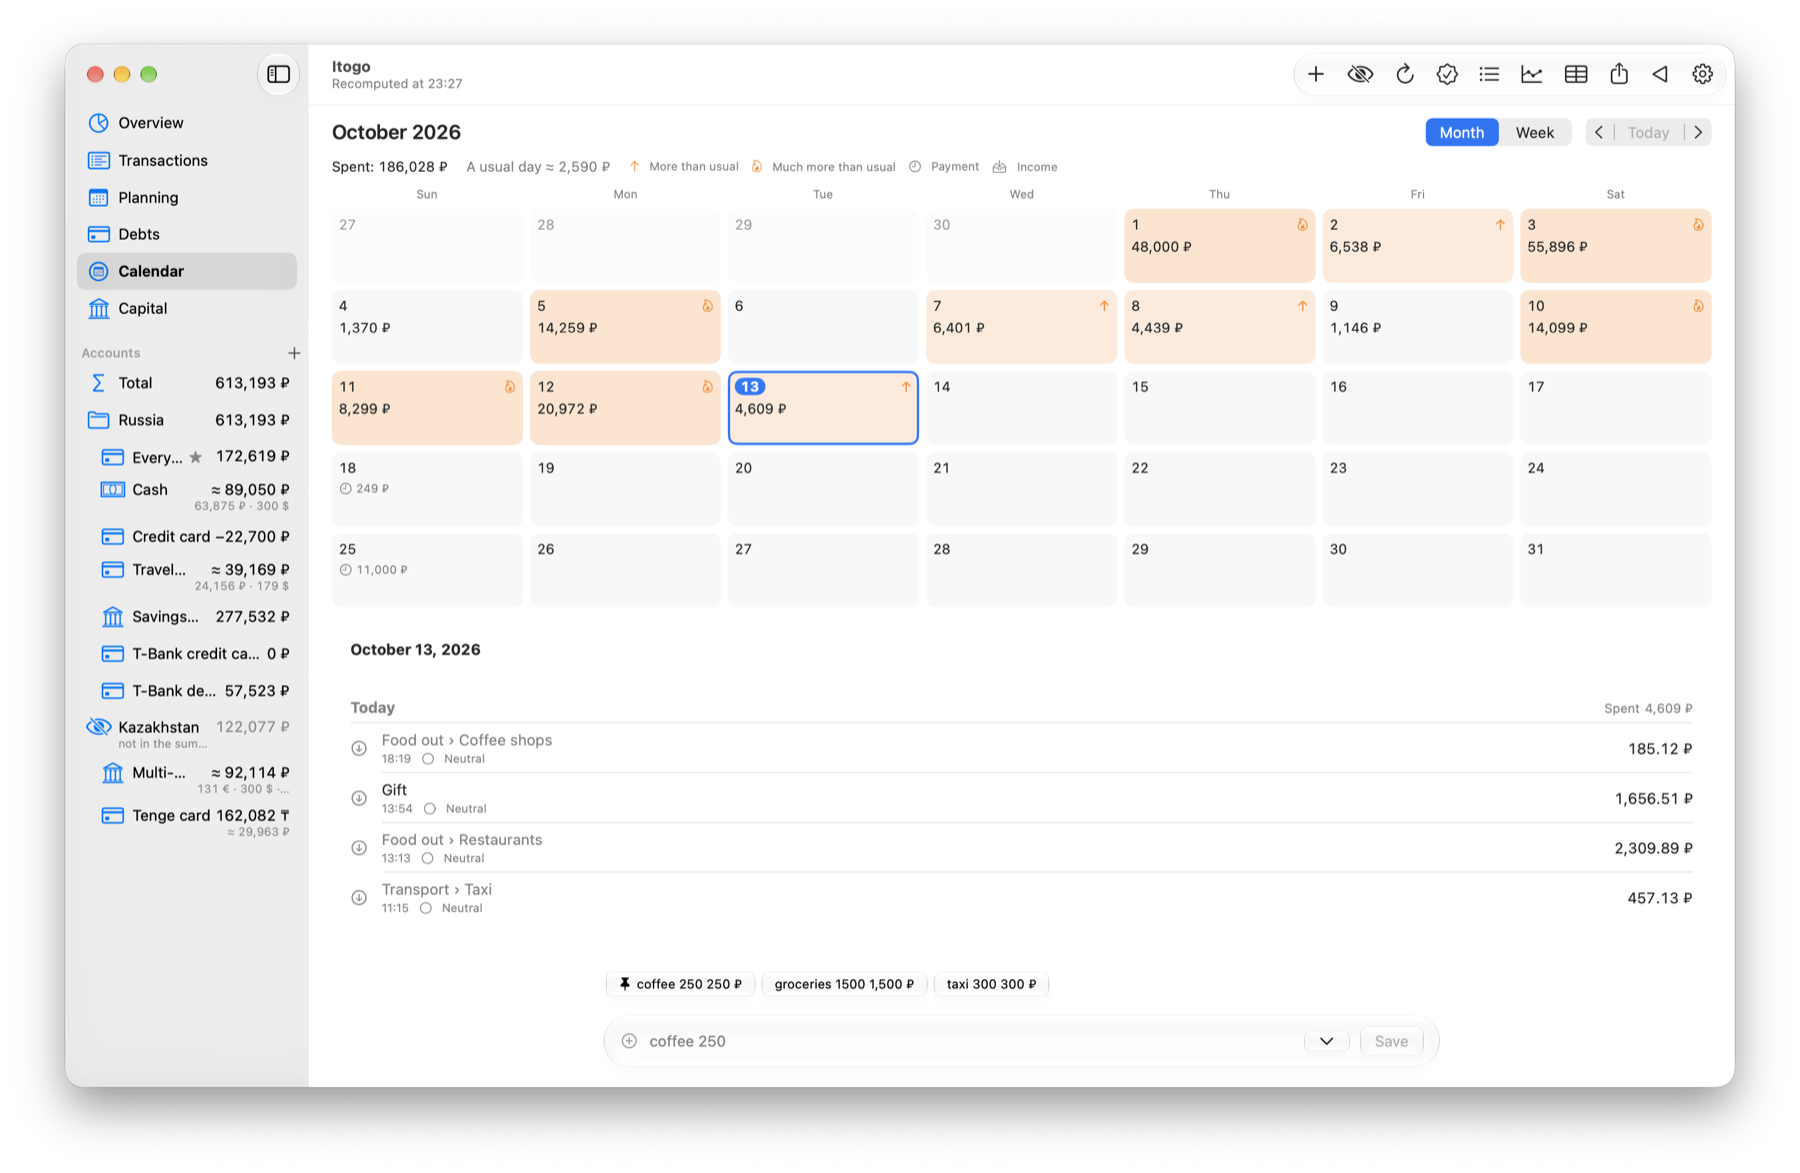Click the triangle icon beside the share icon
The height and width of the screenshot is (1173, 1800).
click(1660, 74)
